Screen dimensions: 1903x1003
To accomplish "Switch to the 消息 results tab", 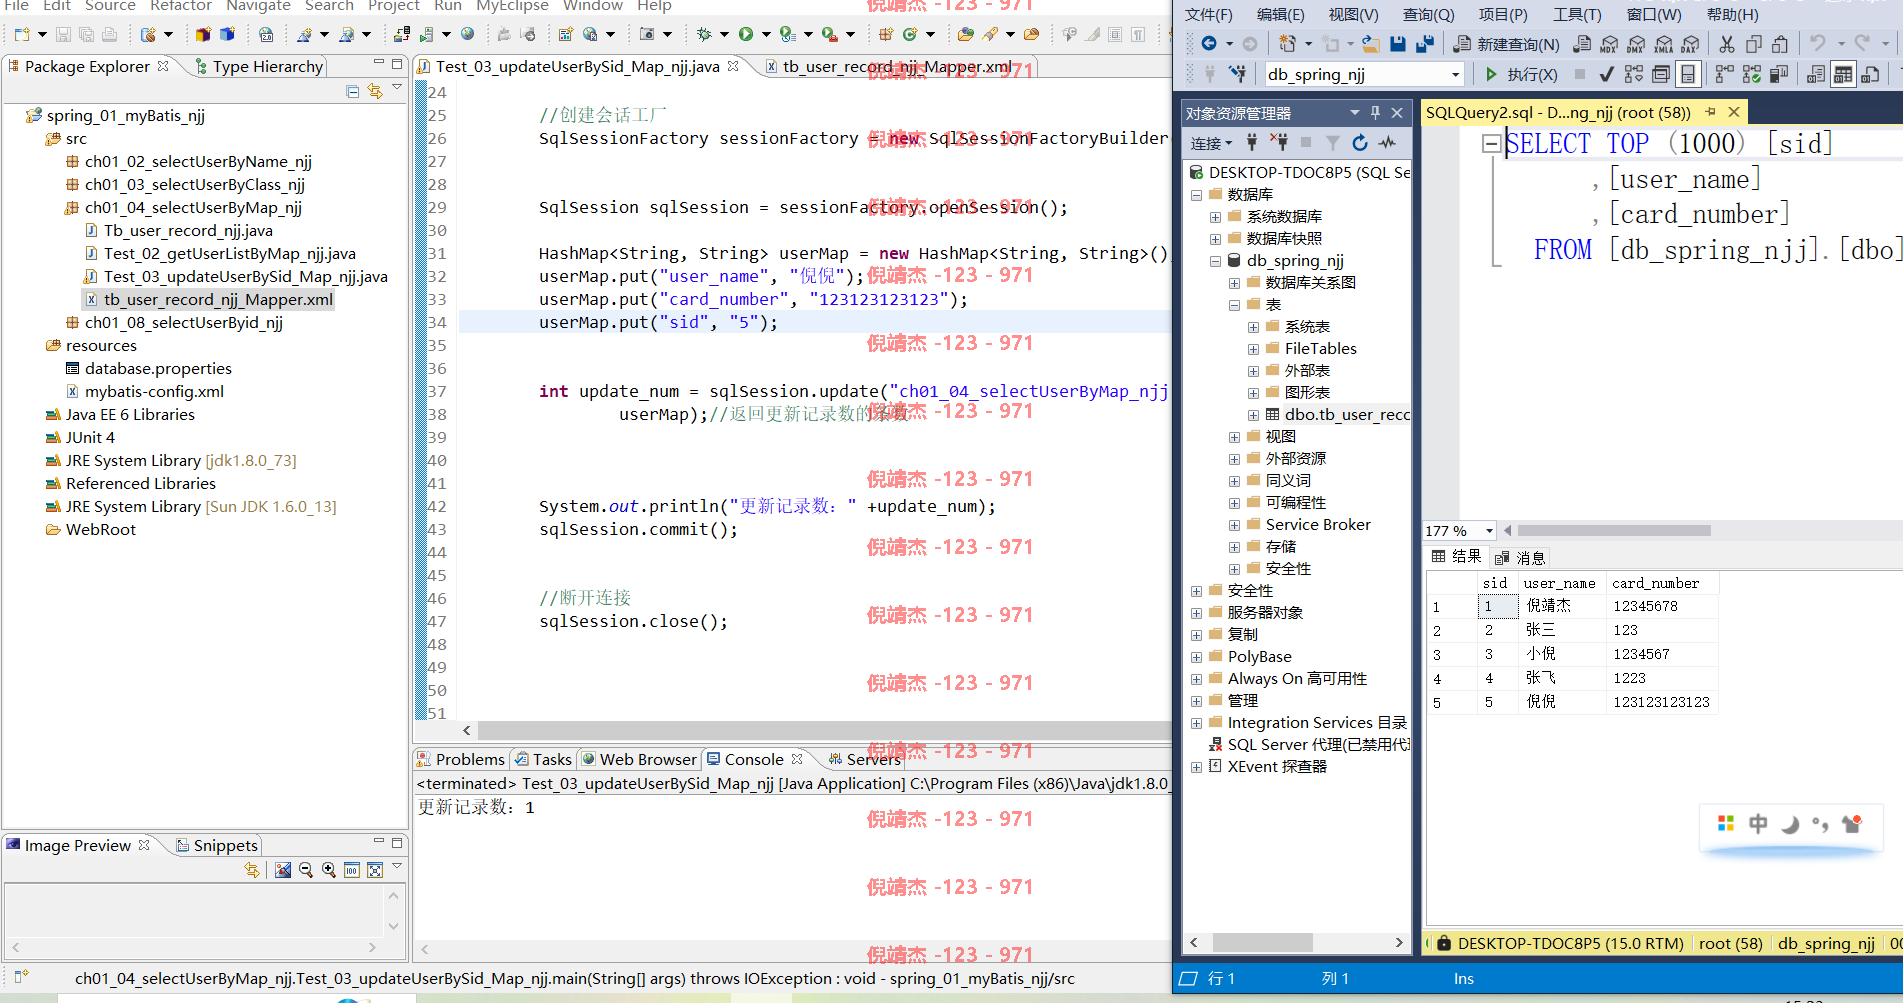I will [x=1520, y=558].
